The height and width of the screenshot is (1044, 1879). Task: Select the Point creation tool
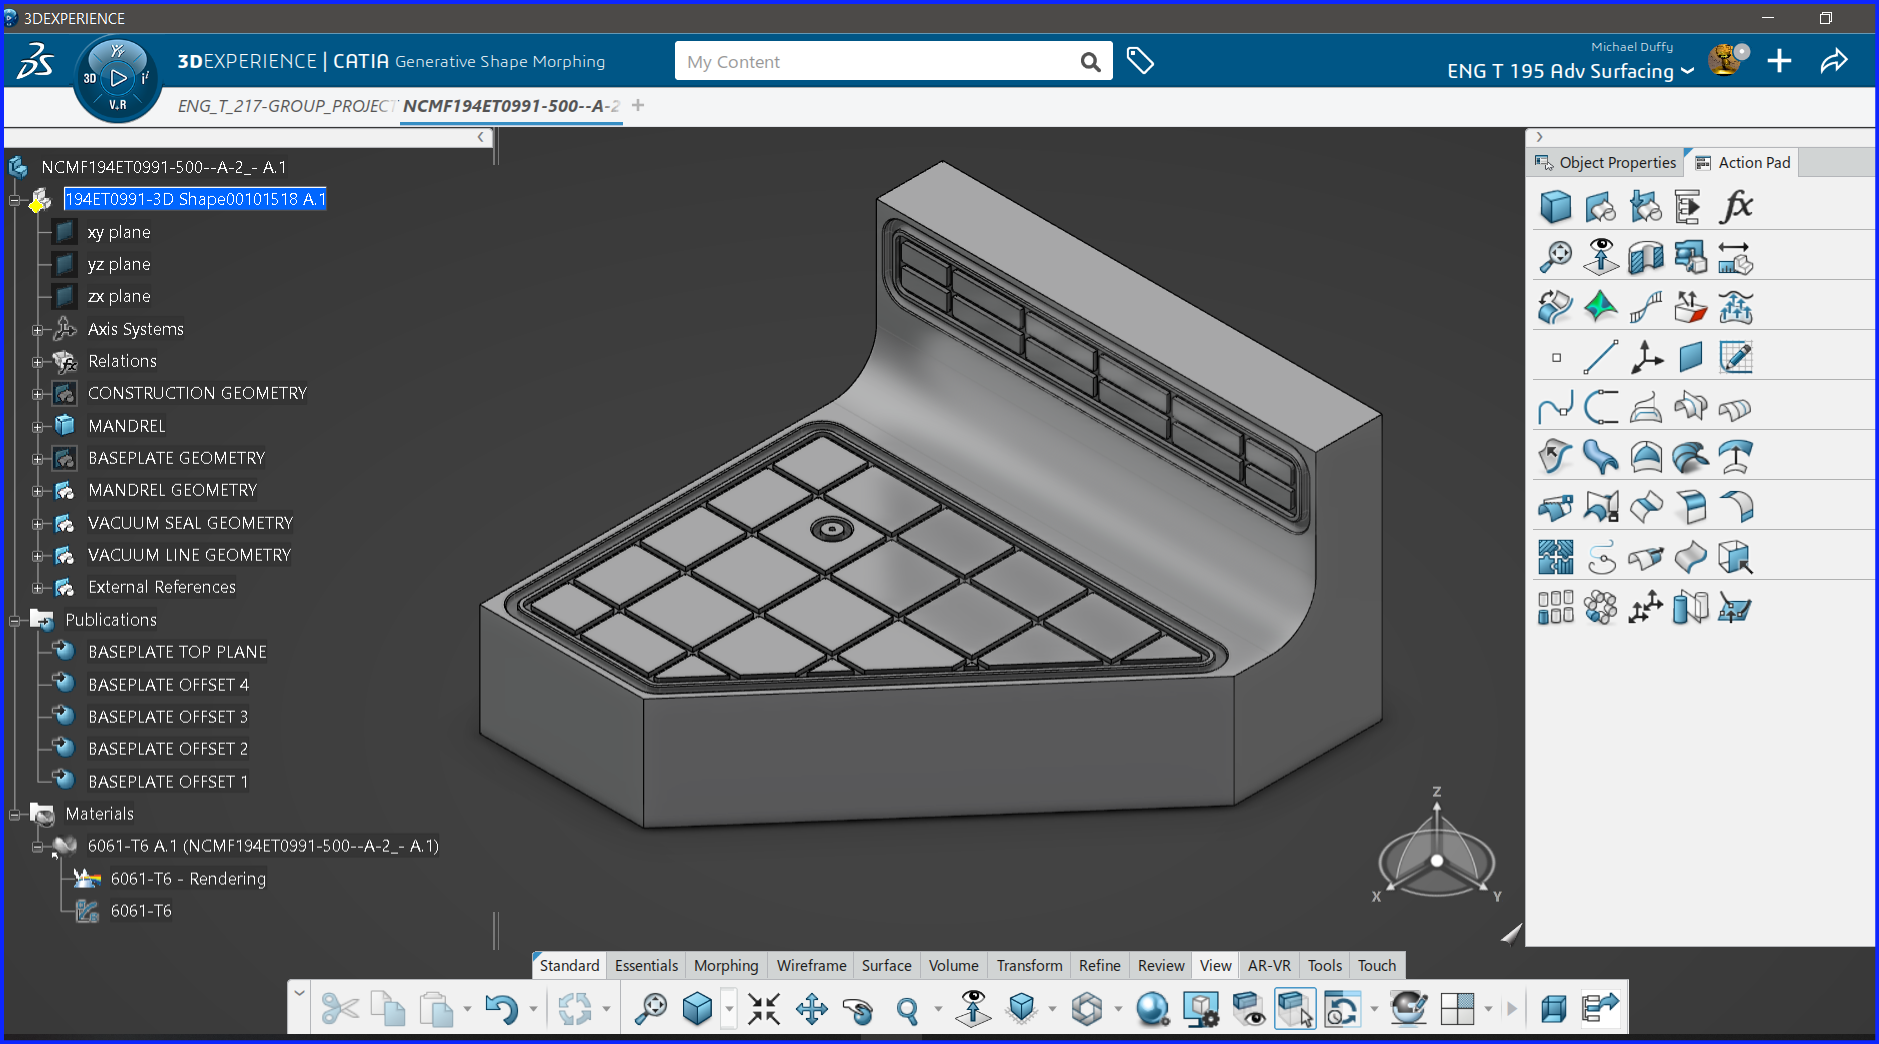(1556, 357)
